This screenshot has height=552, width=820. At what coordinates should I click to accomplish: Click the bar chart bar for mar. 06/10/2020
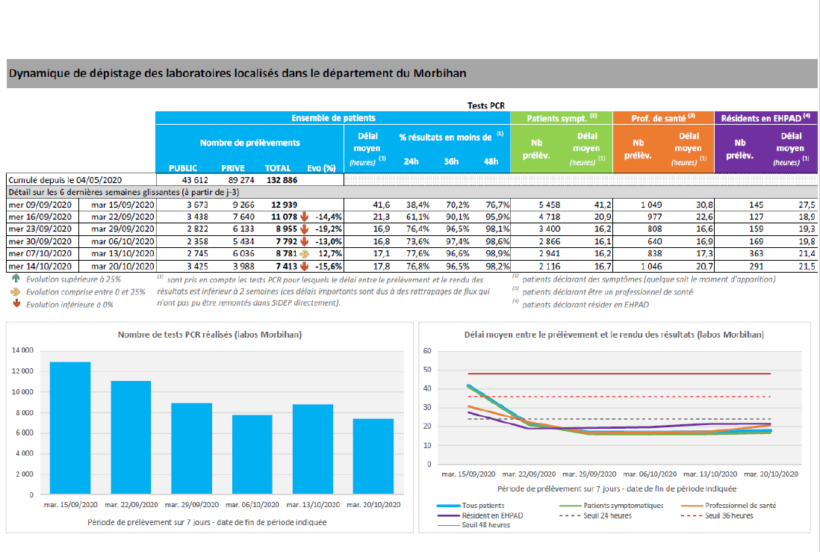click(x=252, y=454)
